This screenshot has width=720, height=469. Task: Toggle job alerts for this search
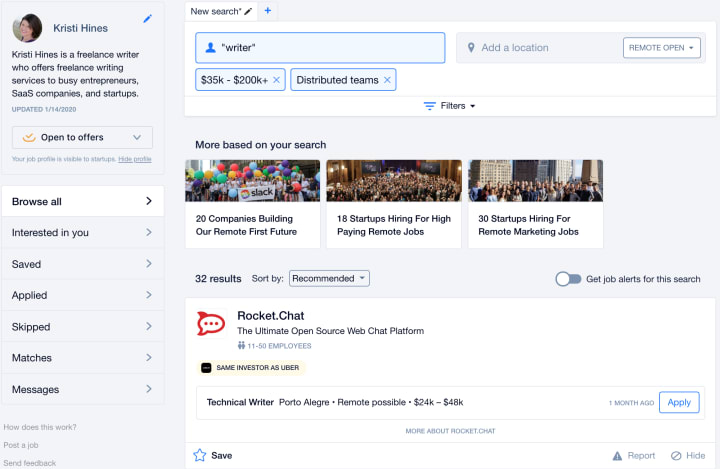click(x=568, y=279)
